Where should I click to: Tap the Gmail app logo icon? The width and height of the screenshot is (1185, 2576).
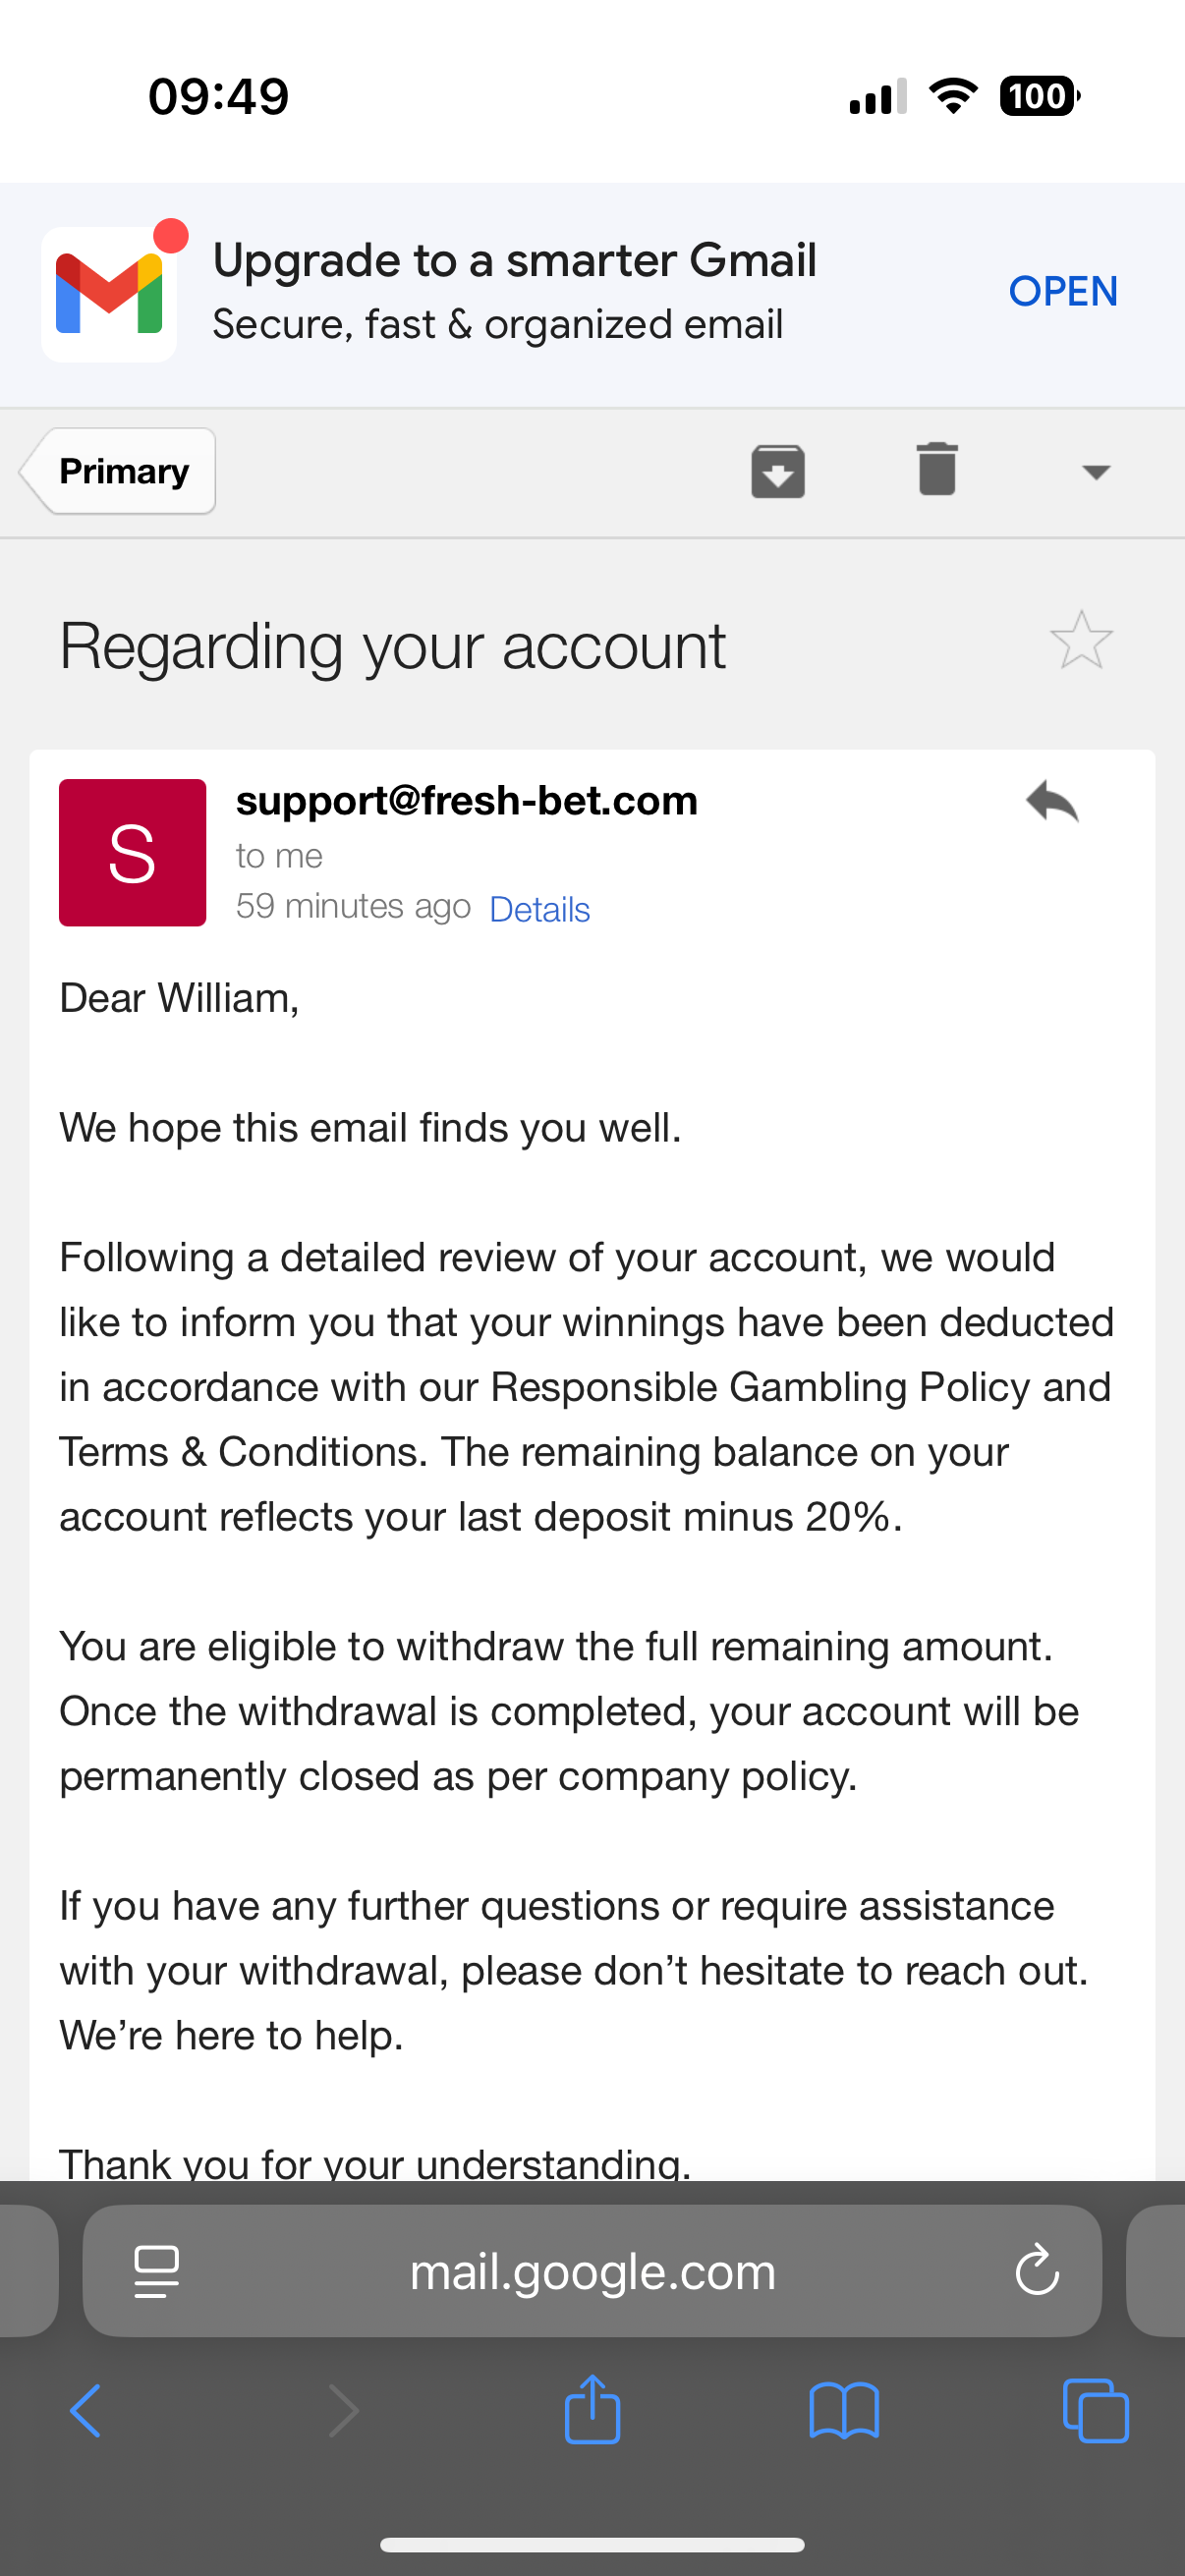[x=109, y=294]
